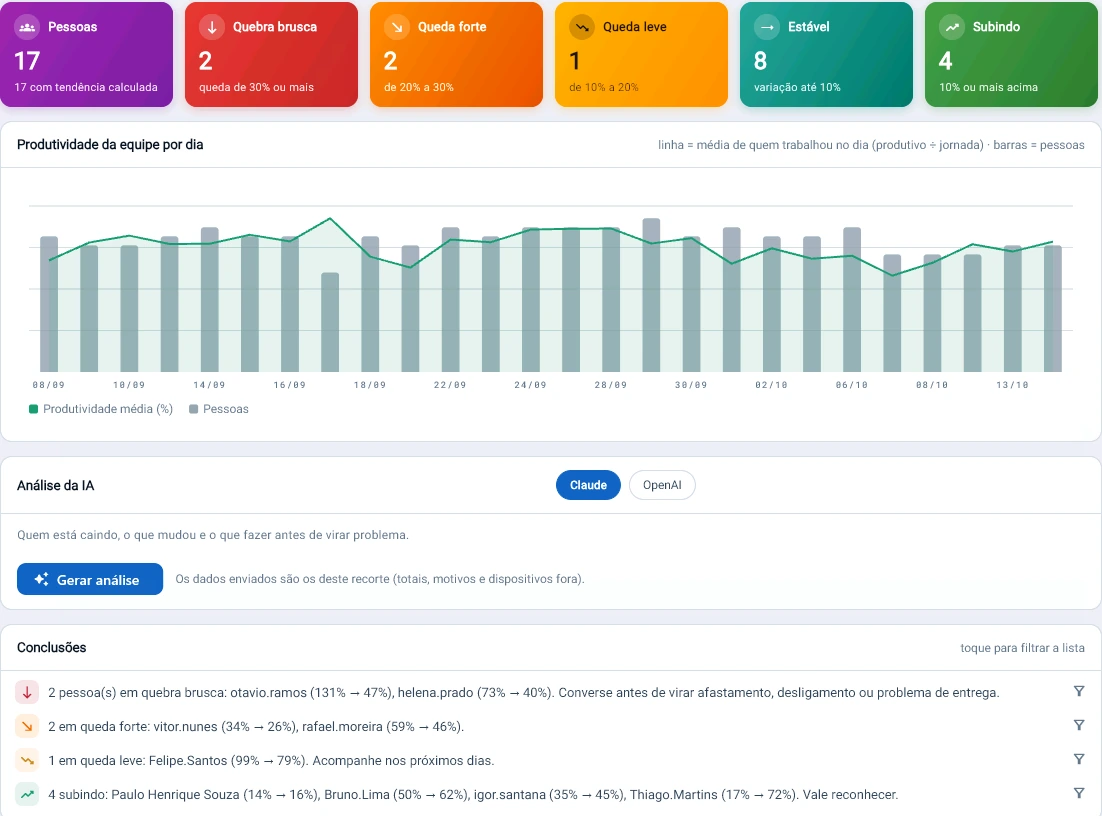
Task: Open the Quebra brusca summary card
Action: point(271,54)
